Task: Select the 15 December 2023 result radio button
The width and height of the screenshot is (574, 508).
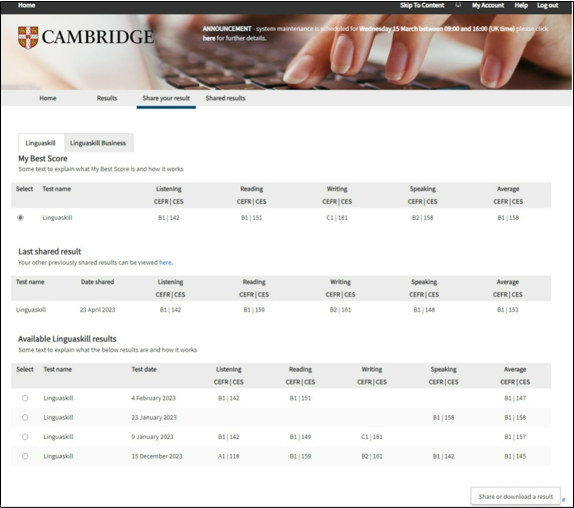Action: (x=25, y=456)
